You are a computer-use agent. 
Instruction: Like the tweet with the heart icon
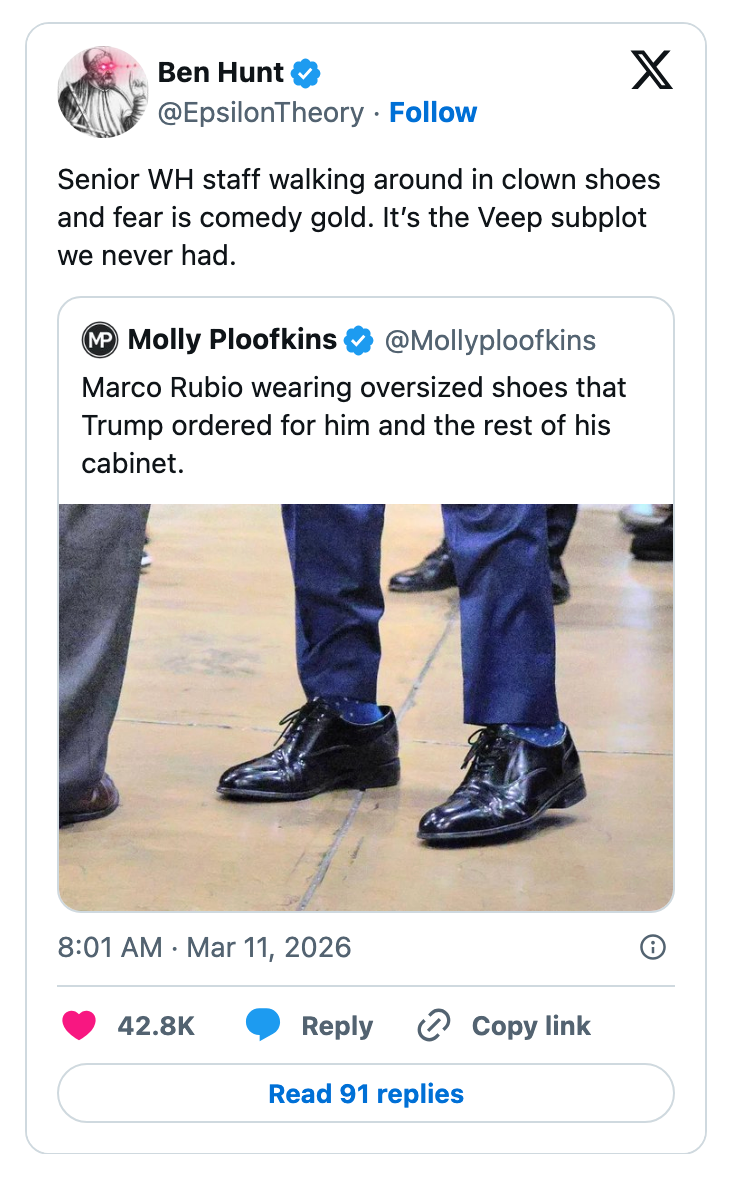[x=80, y=1026]
